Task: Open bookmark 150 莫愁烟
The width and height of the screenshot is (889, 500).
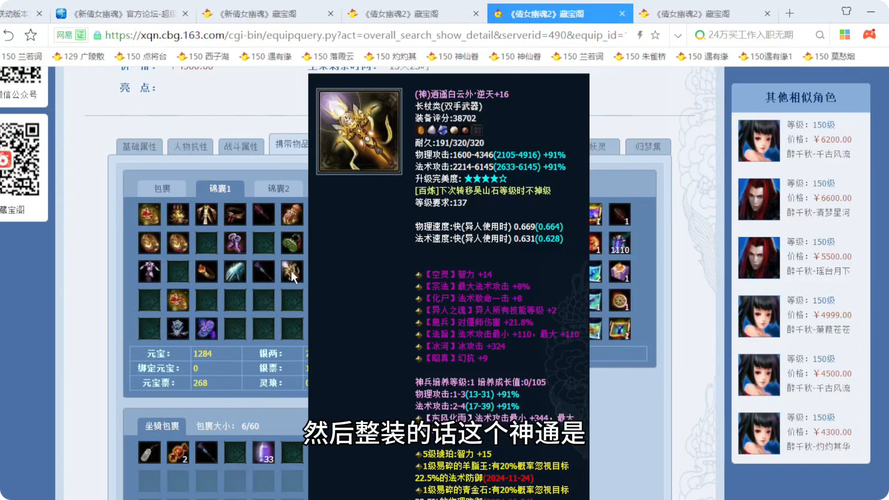Action: click(829, 56)
